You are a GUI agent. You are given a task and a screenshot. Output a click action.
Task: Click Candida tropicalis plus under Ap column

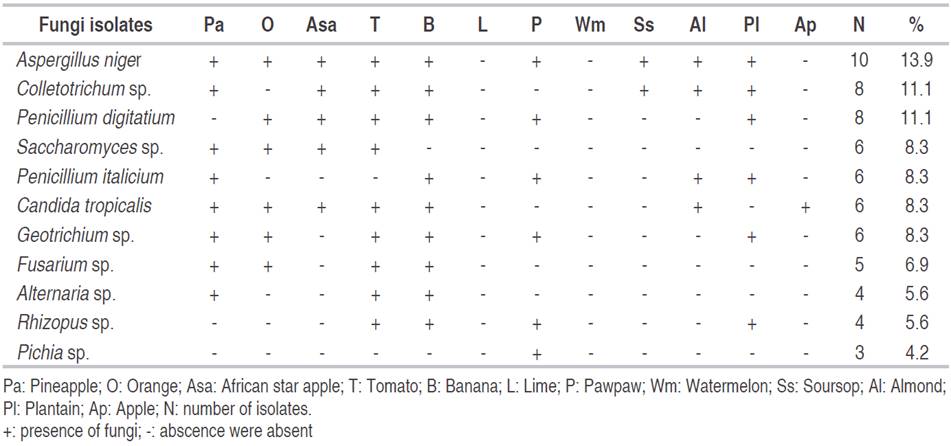pyautogui.click(x=805, y=207)
